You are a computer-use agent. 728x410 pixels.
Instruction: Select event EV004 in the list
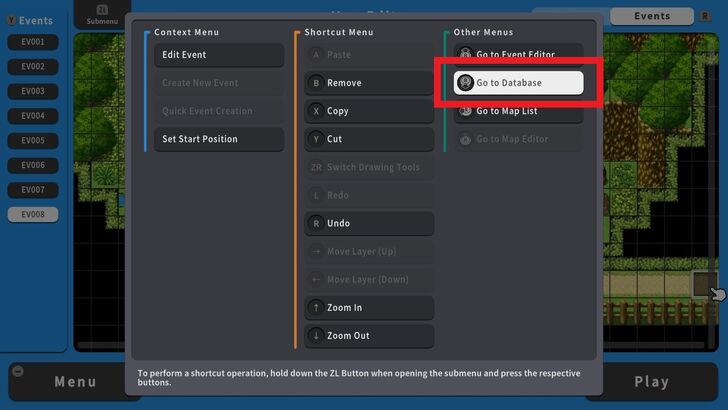[x=33, y=116]
